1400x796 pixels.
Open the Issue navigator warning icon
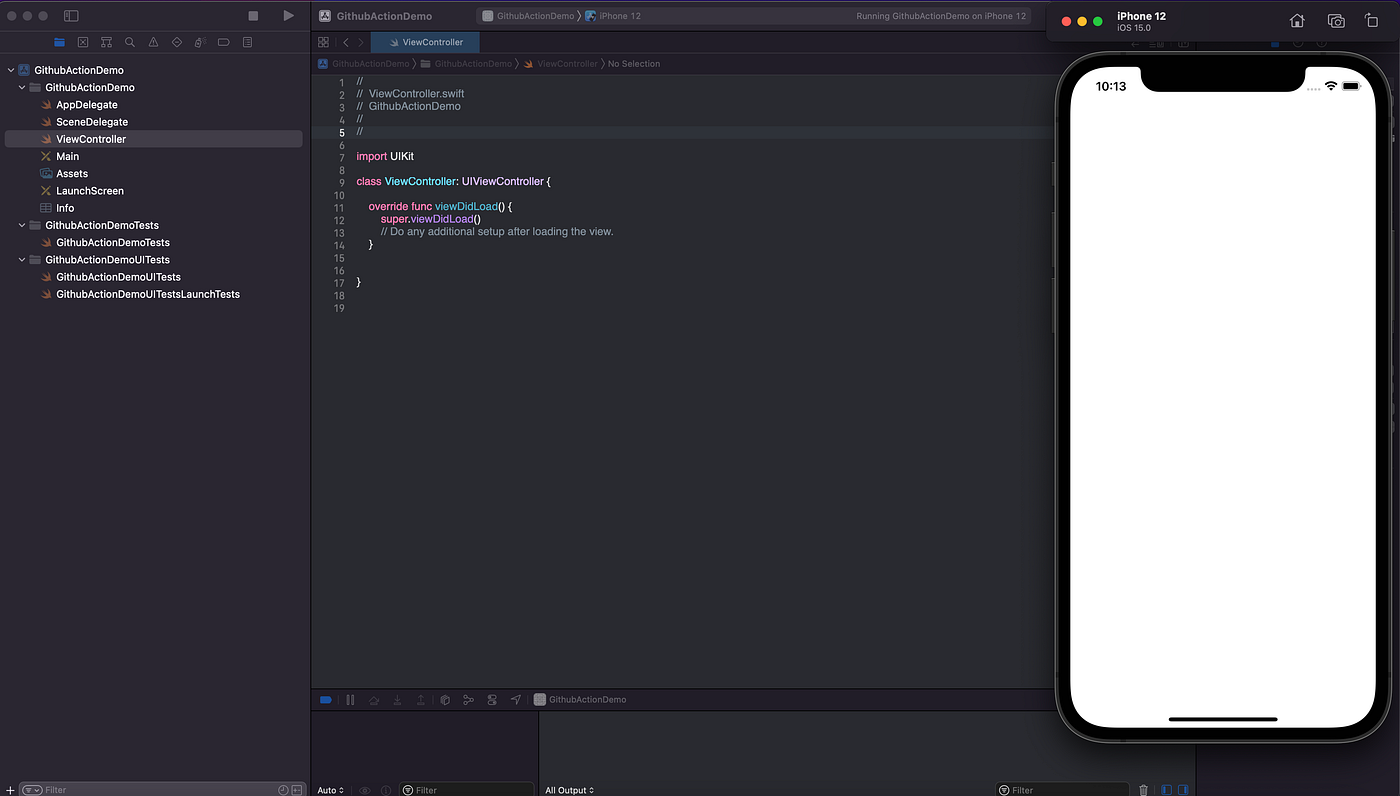tap(152, 42)
